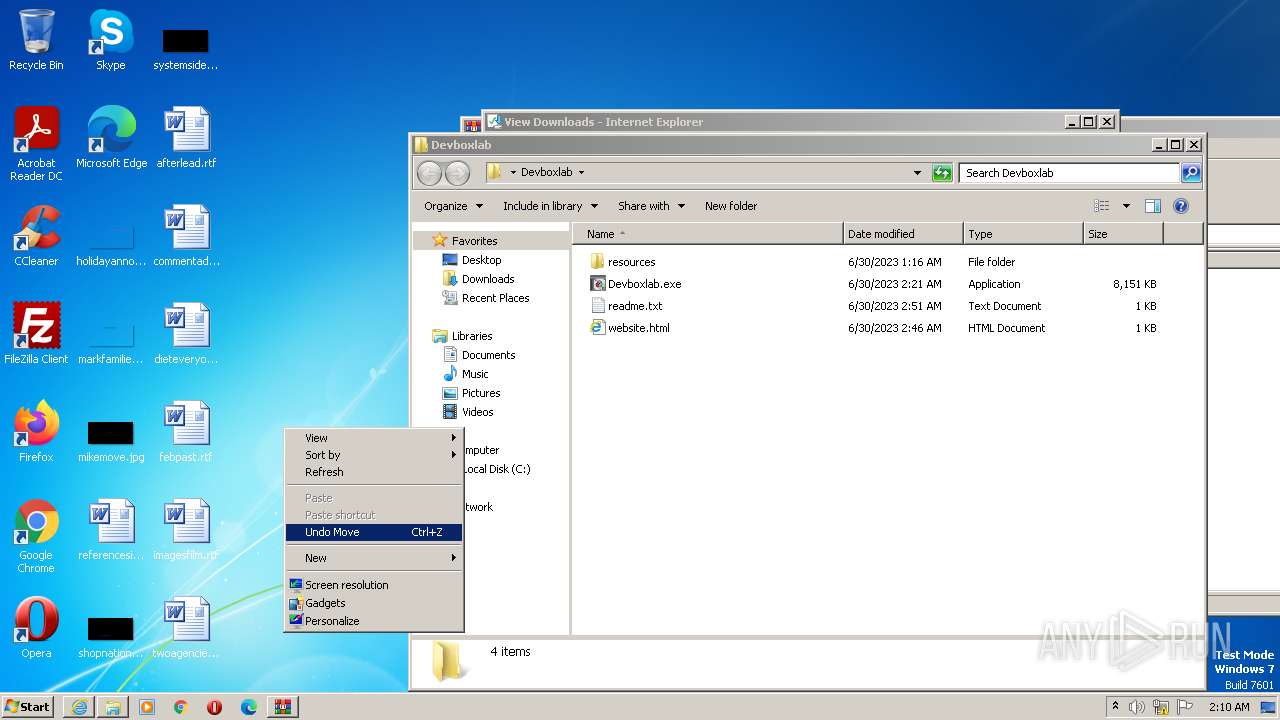Image resolution: width=1280 pixels, height=720 pixels.
Task: Open the Recycle Bin desktop icon
Action: (x=36, y=40)
